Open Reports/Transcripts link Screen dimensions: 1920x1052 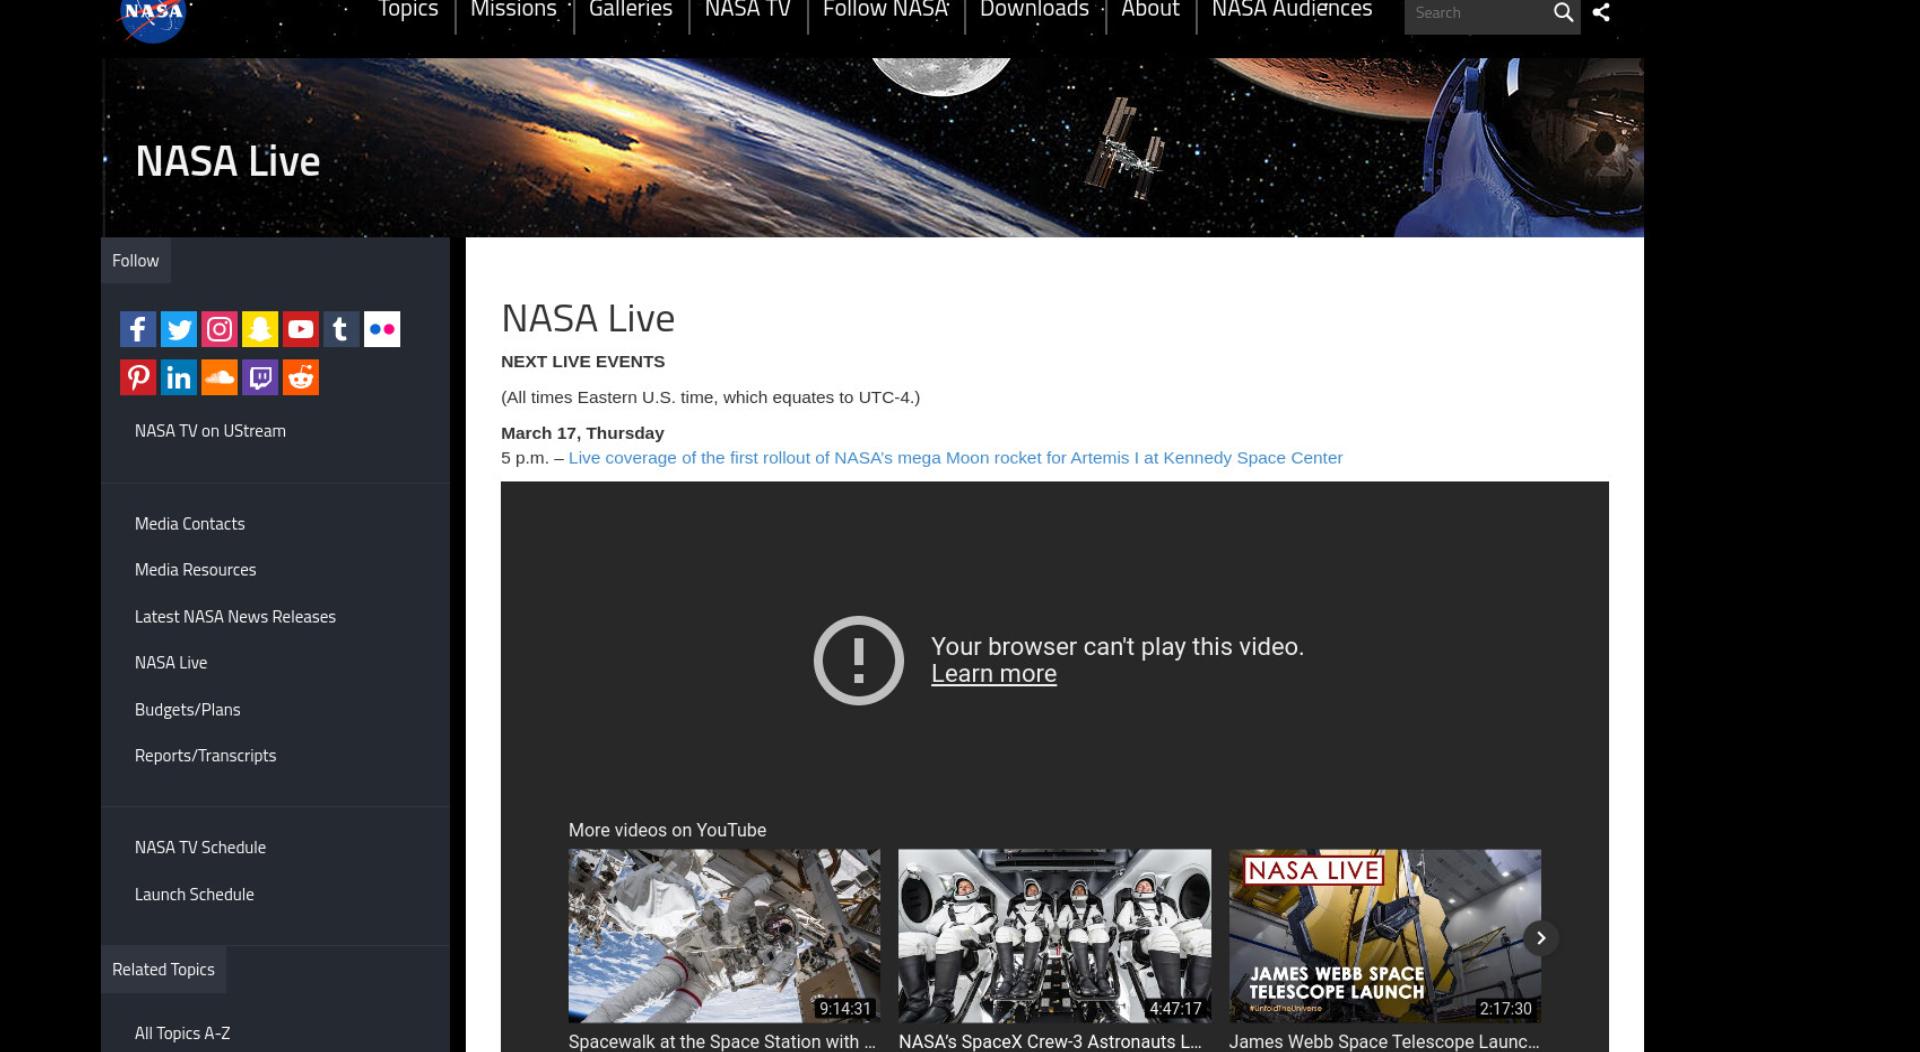205,756
